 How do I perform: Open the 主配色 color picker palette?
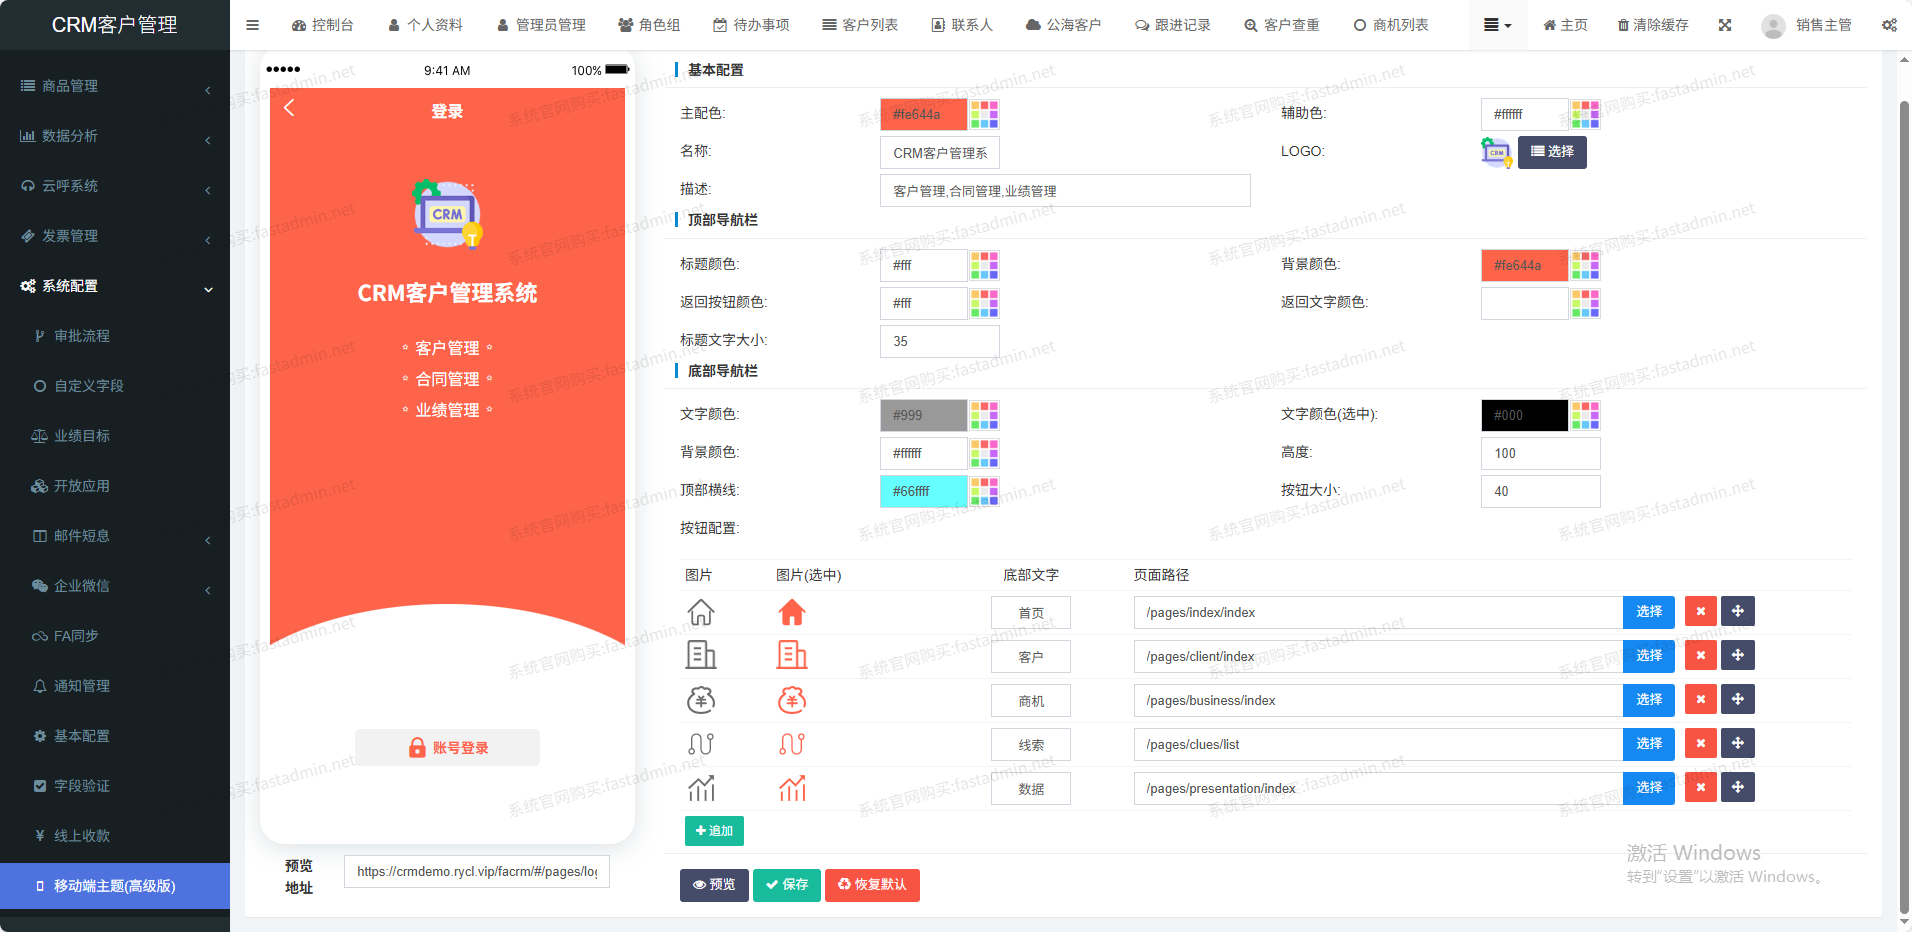tap(984, 114)
